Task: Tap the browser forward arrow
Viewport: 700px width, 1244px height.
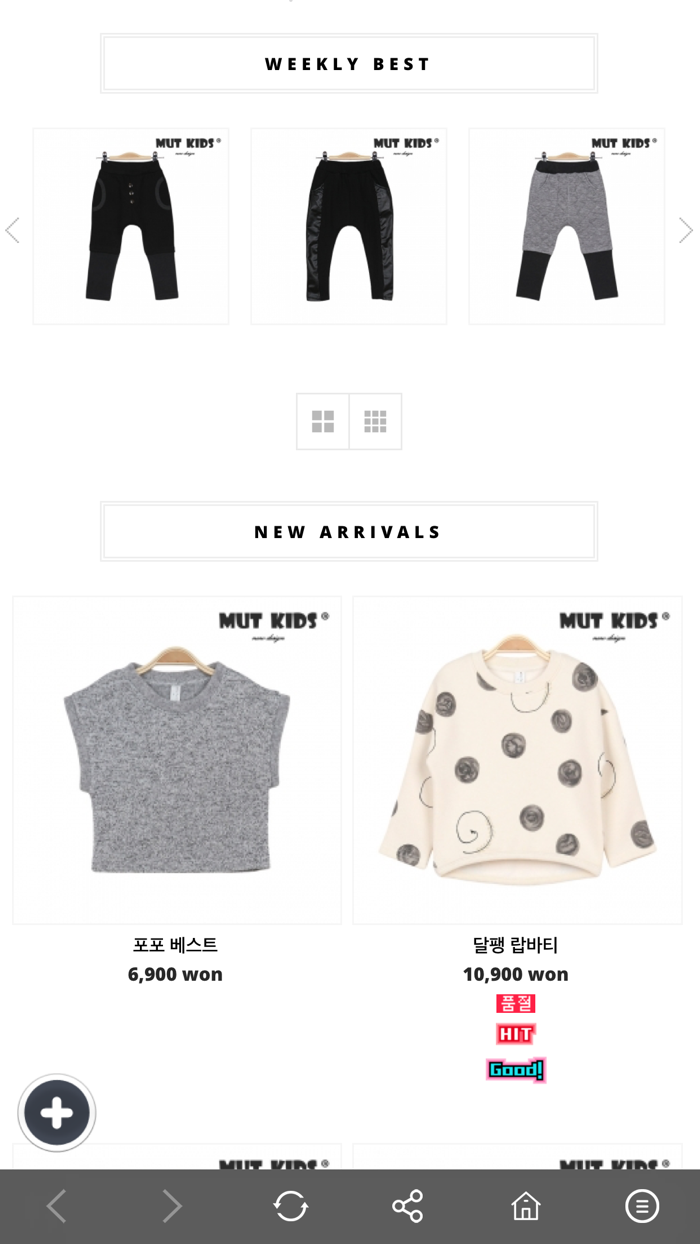Action: click(173, 1206)
